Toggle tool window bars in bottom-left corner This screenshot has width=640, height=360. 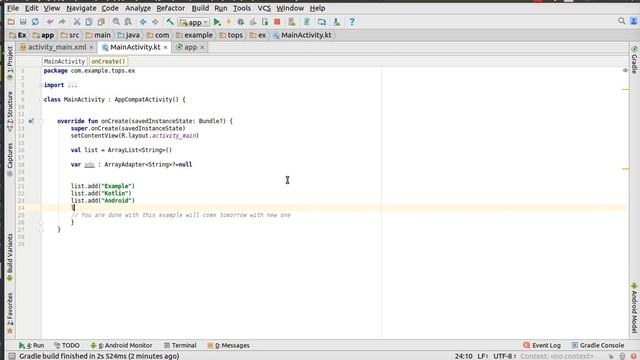point(12,356)
